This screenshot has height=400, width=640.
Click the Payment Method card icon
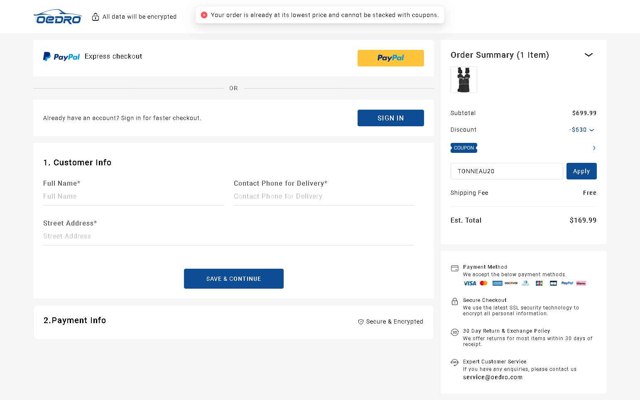(455, 268)
